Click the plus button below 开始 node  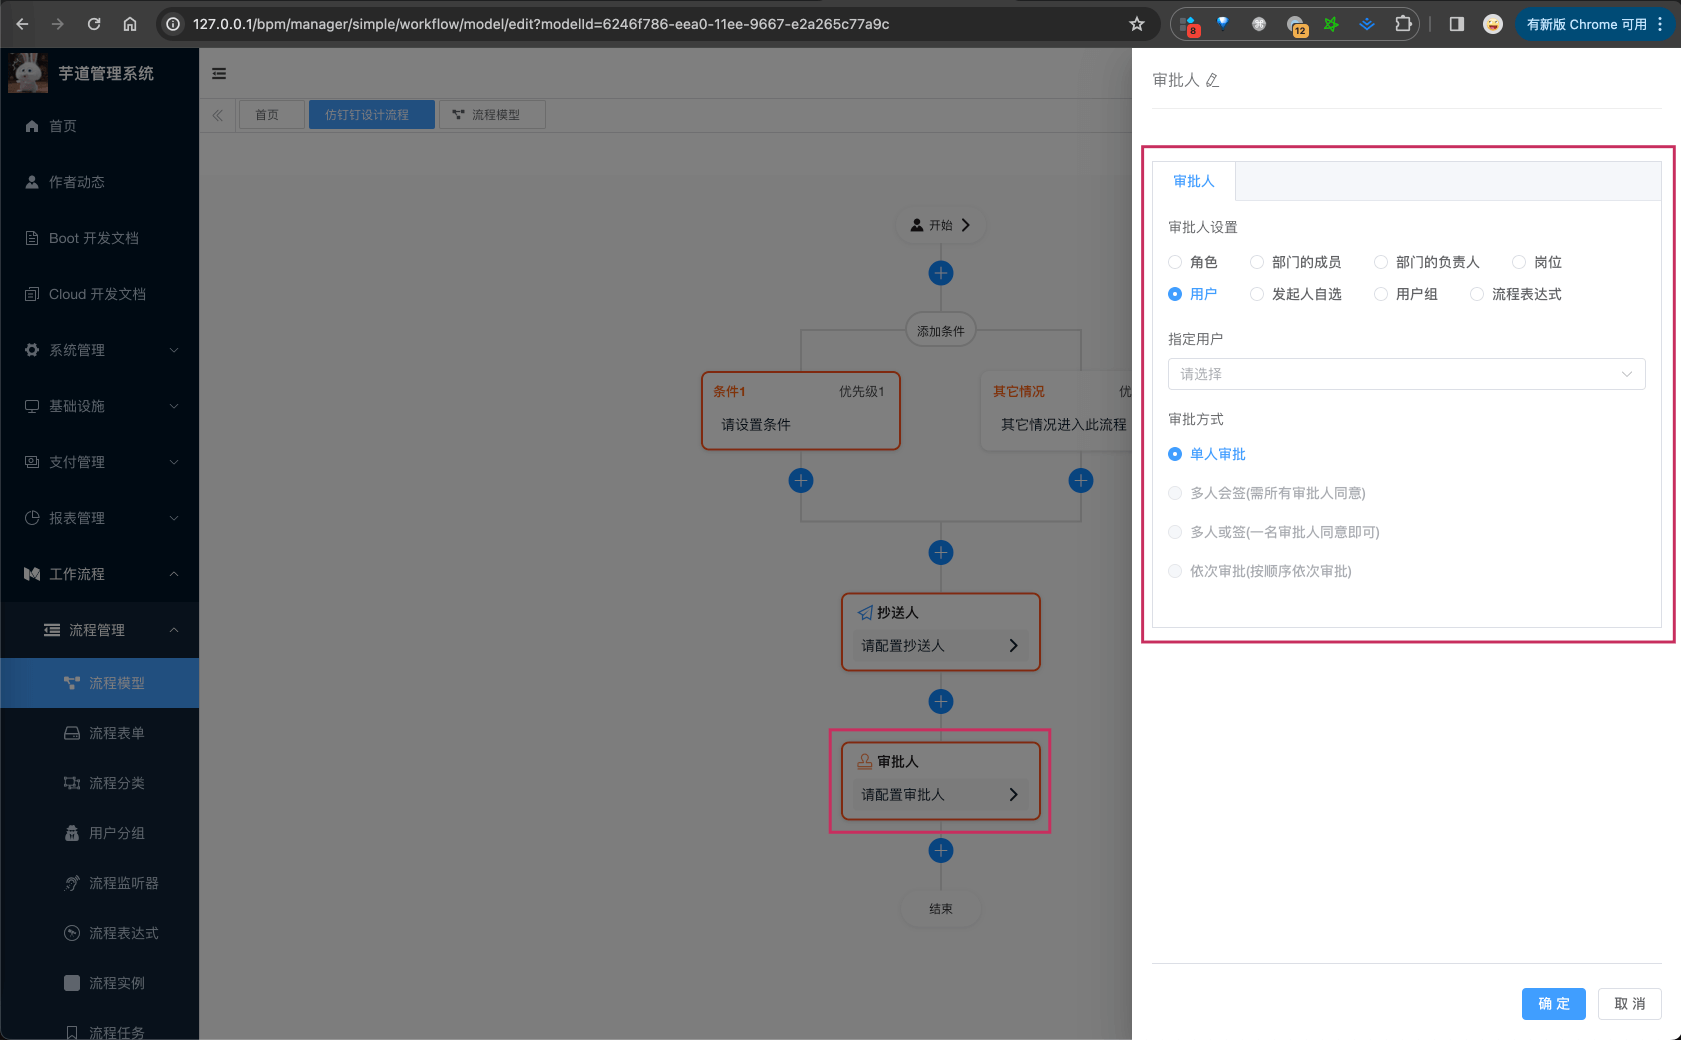point(940,273)
